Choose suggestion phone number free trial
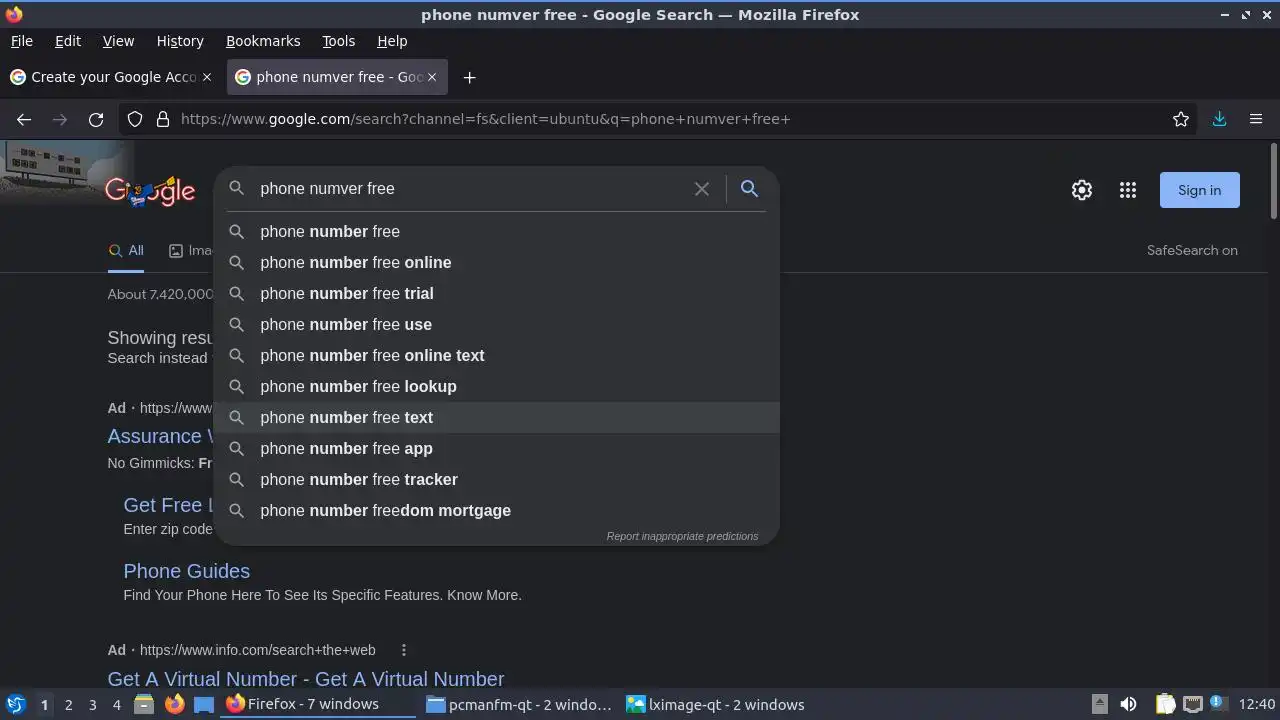 (x=497, y=293)
